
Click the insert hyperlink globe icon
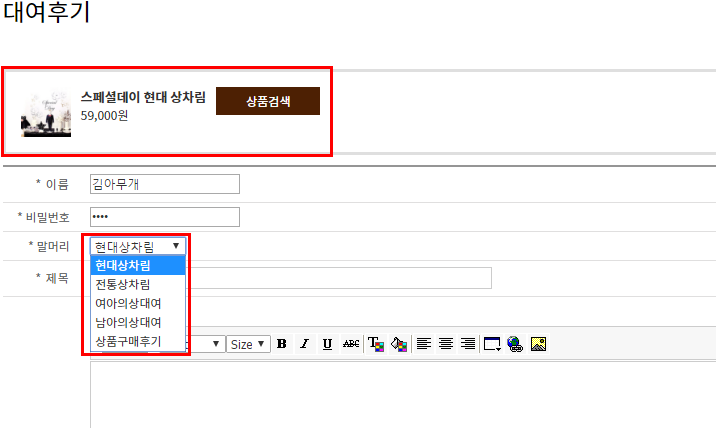tap(516, 344)
